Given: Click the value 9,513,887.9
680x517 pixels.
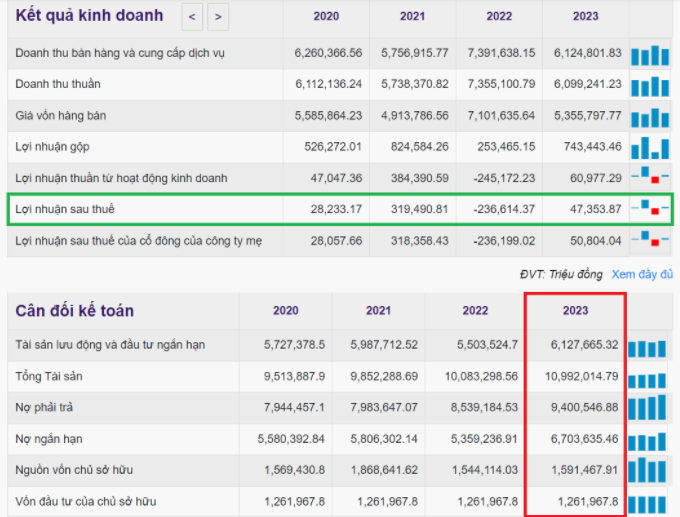Looking at the screenshot, I should tap(294, 376).
